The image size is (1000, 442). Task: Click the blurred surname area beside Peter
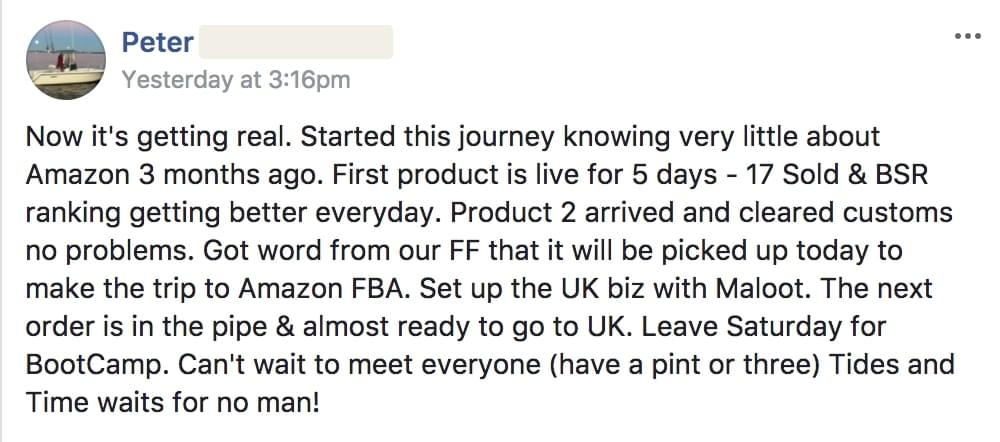[x=295, y=43]
